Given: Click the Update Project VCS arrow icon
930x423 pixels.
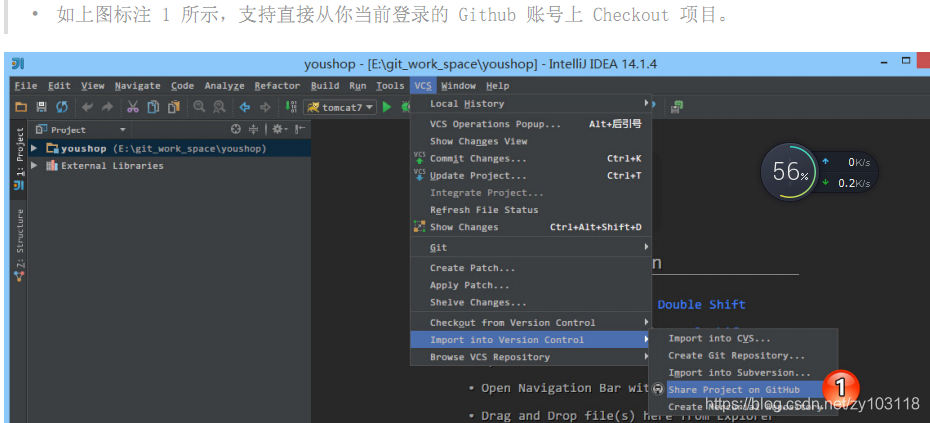Looking at the screenshot, I should pos(420,175).
